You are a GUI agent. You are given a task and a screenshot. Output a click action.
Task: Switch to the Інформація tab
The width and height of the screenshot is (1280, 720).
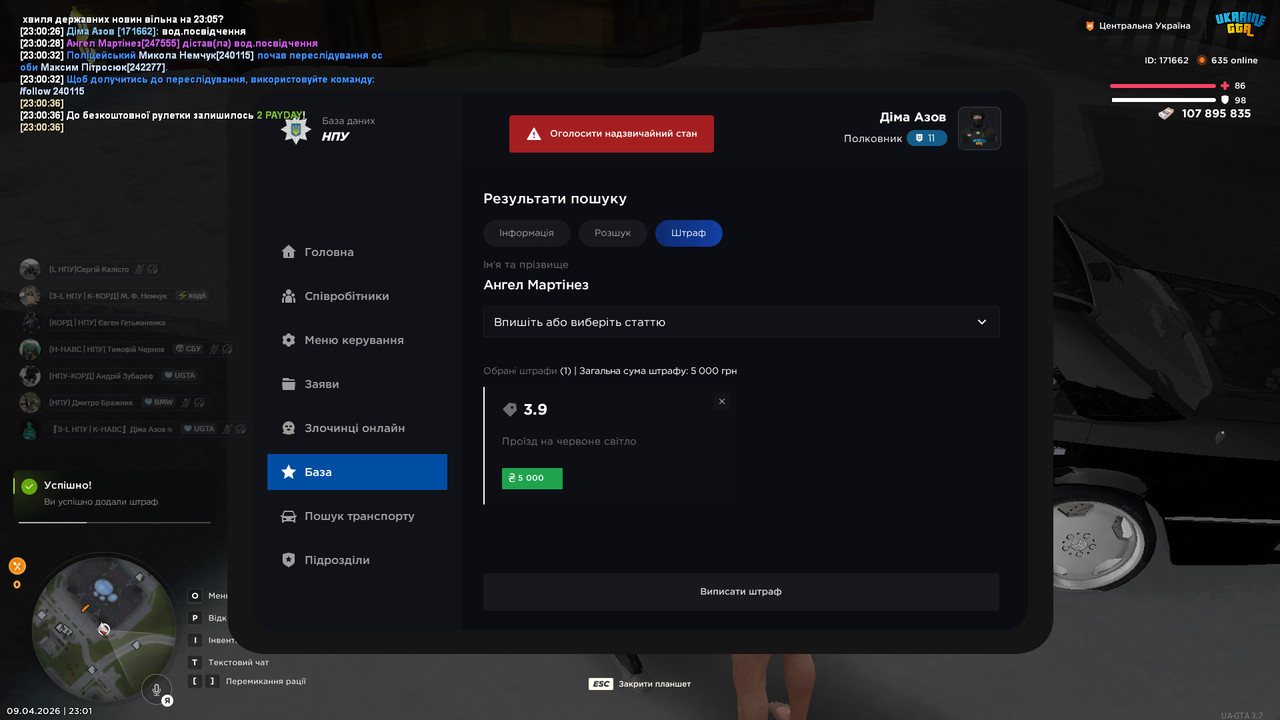pyautogui.click(x=526, y=233)
